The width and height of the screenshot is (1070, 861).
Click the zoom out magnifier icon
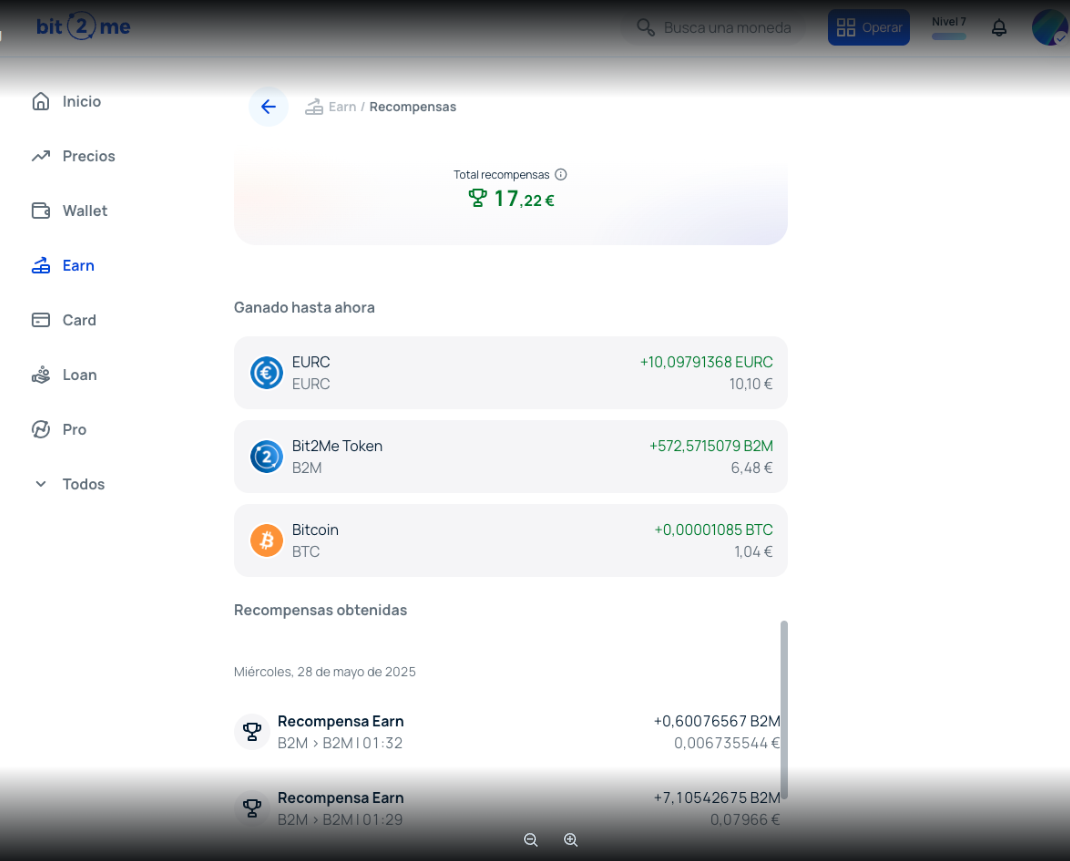coord(531,840)
